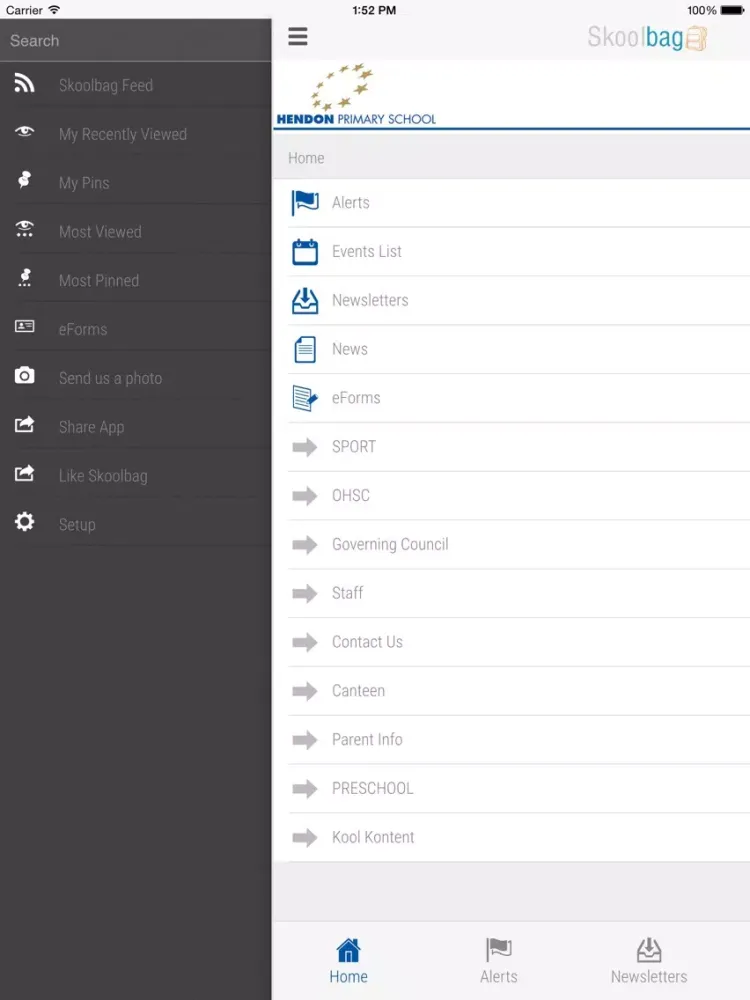The height and width of the screenshot is (1000, 750).
Task: Tap the arrow icon beside Canteen
Action: (x=305, y=691)
